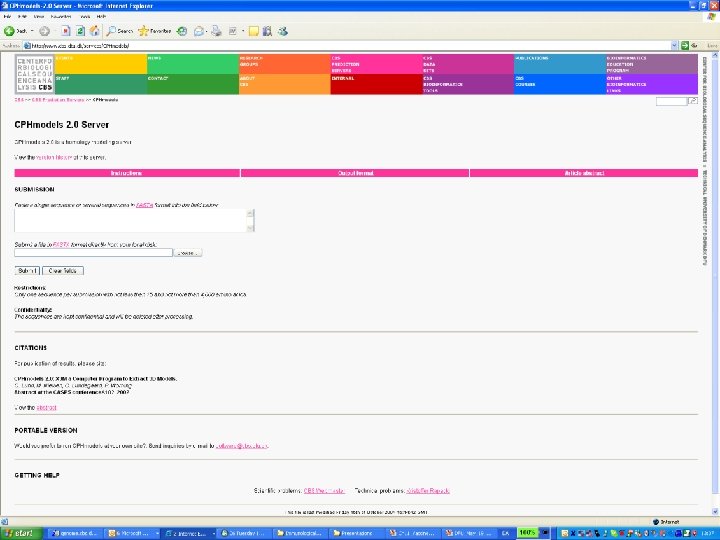Screen dimensions: 720x540
Task: Open the View menu
Action: (x=39, y=17)
